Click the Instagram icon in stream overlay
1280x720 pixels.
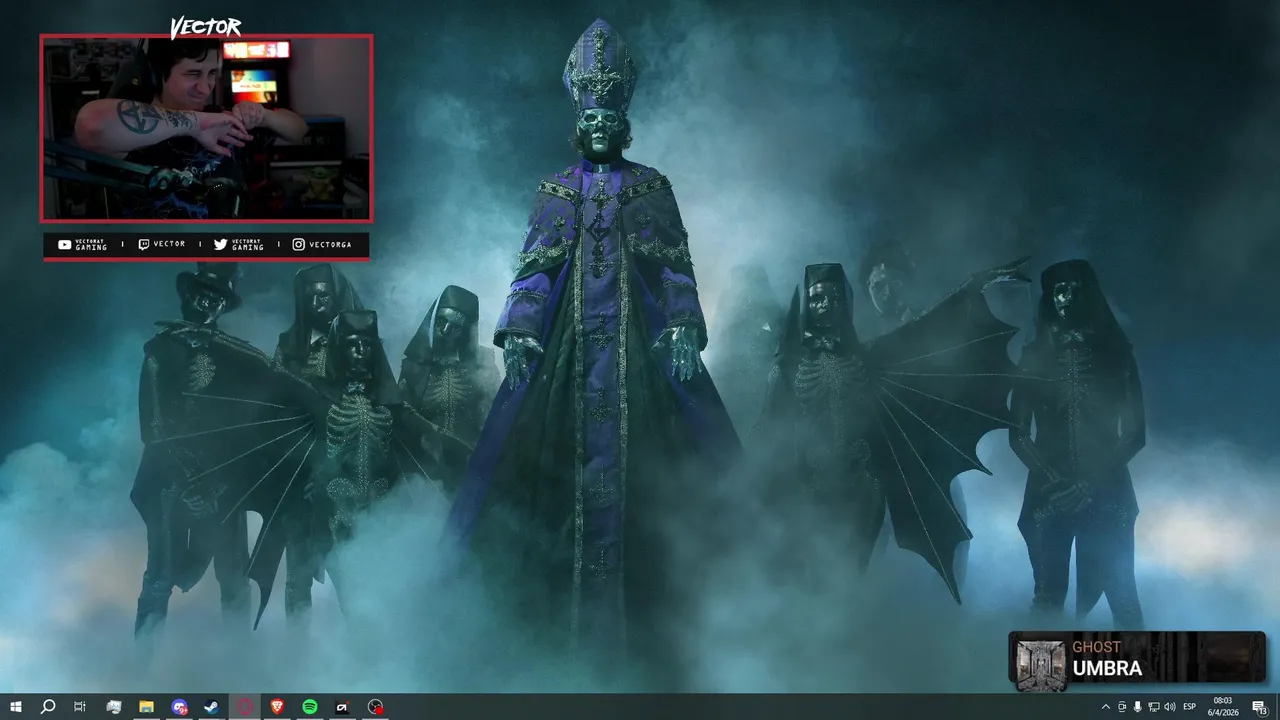point(298,244)
